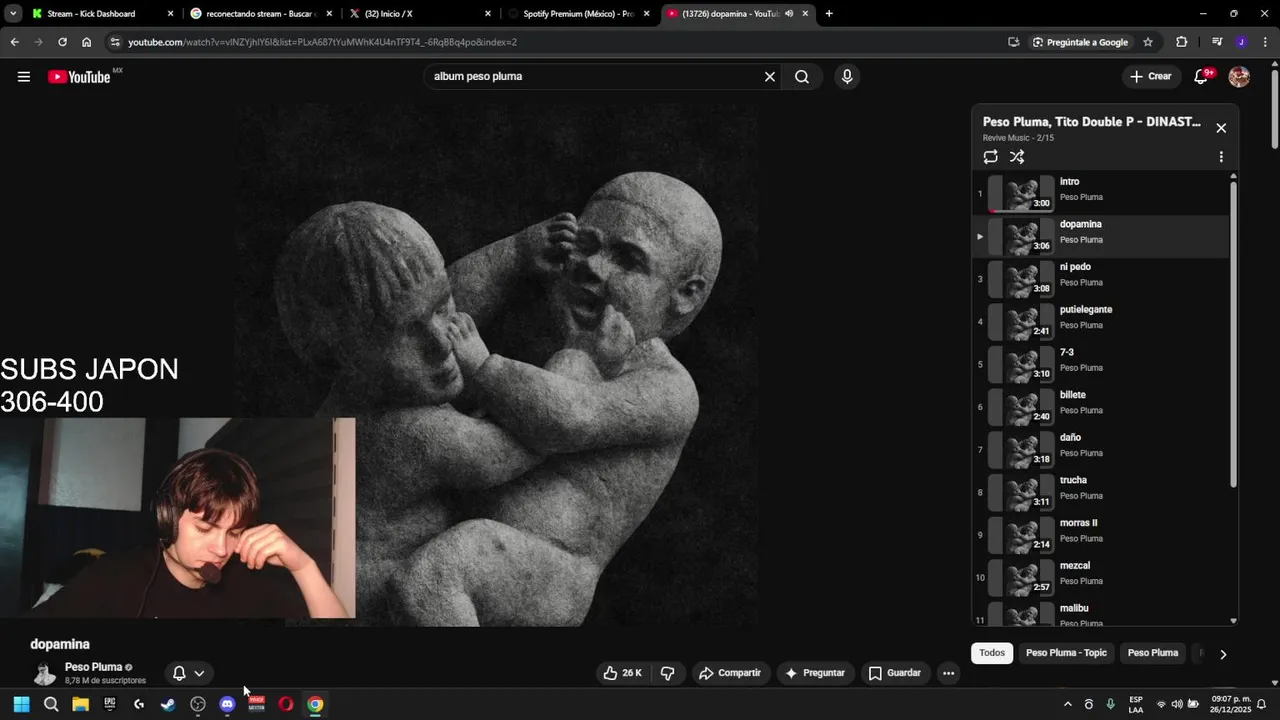The width and height of the screenshot is (1280, 720).
Task: Select the Todos filter chip
Action: [992, 653]
